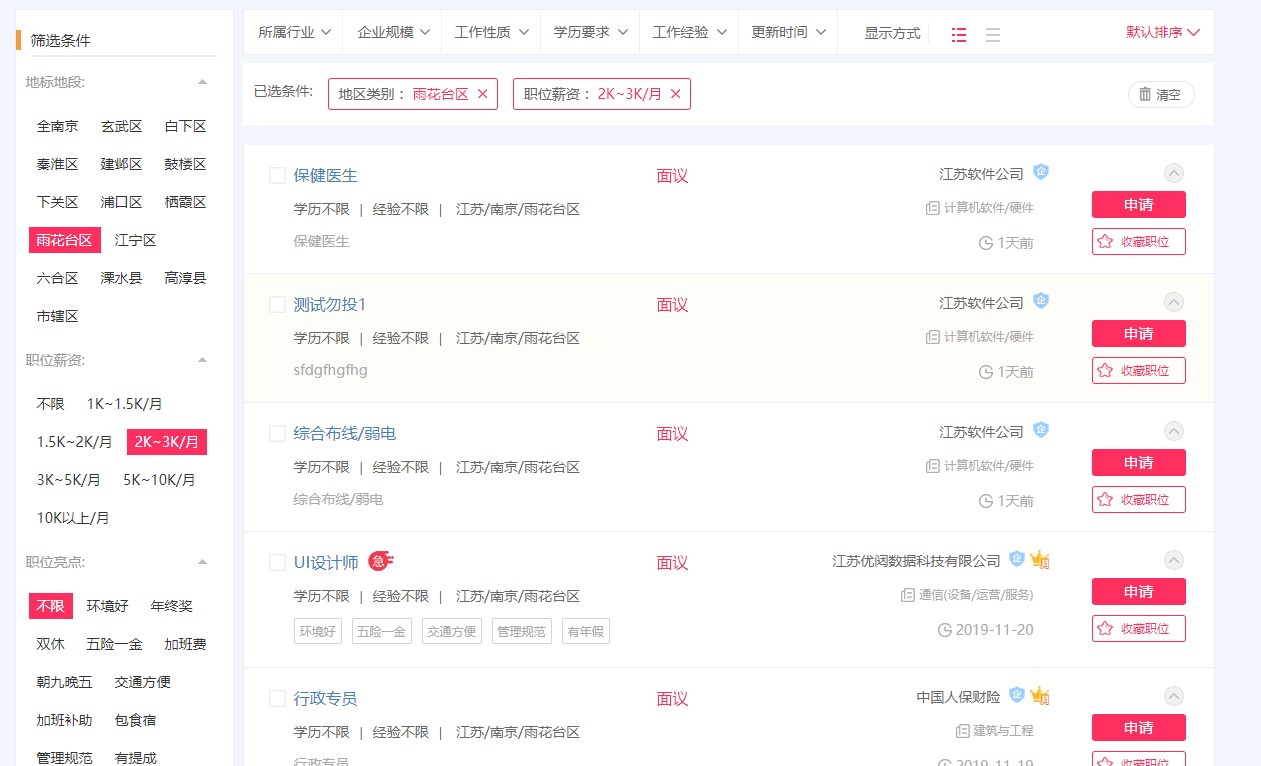Viewport: 1261px width, 766px height.
Task: Collapse the UI设计师 job entry arrow
Action: pyautogui.click(x=1174, y=560)
